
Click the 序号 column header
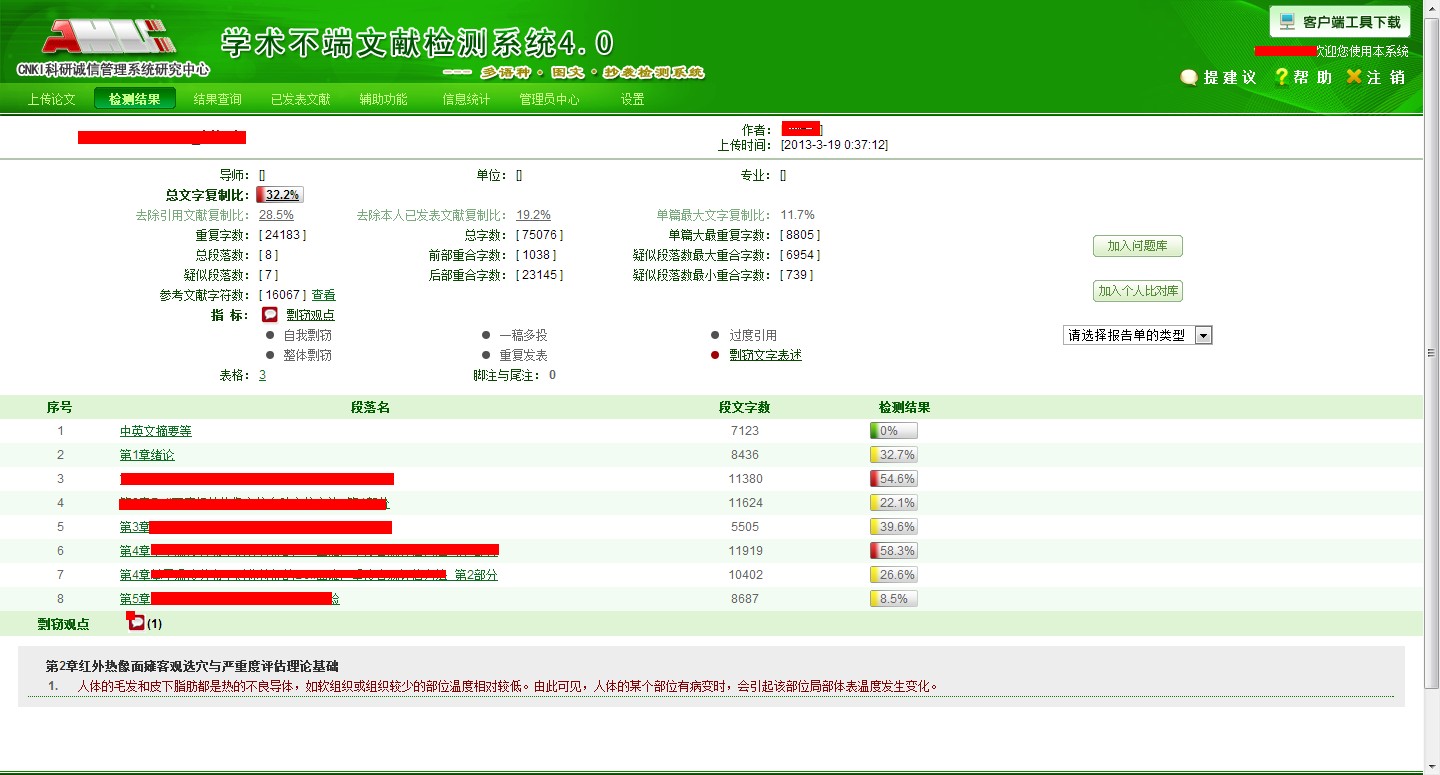(60, 407)
